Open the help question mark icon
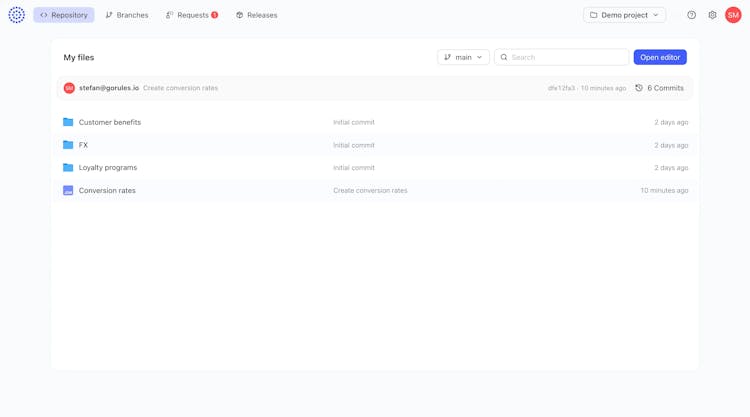The height and width of the screenshot is (417, 750). point(691,15)
